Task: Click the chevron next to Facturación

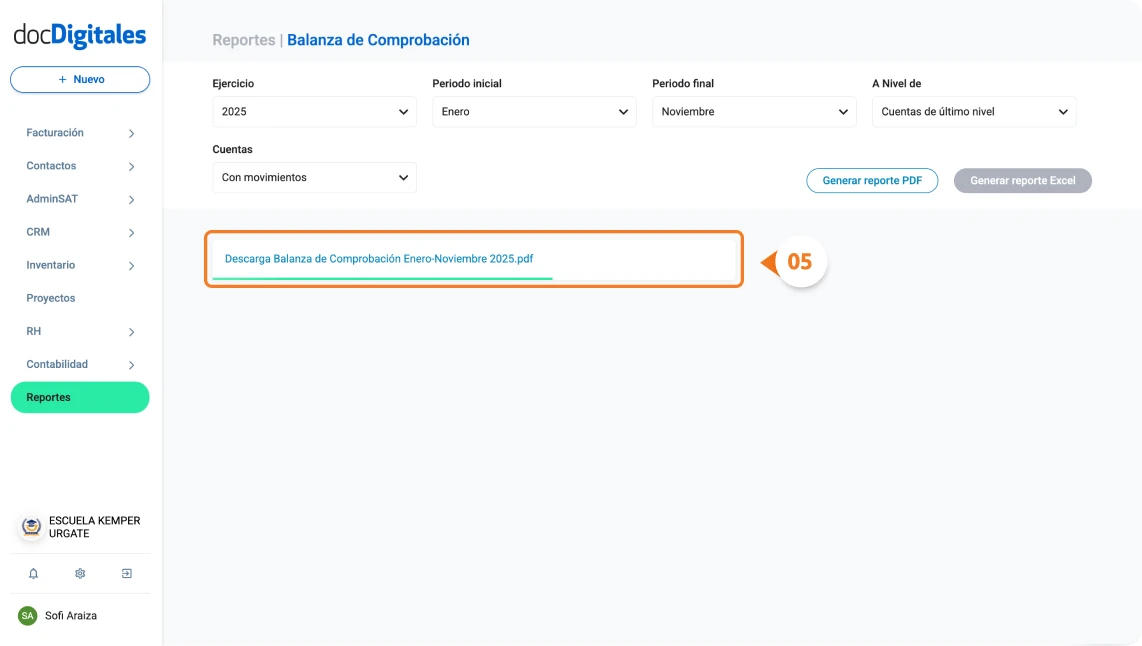Action: pos(131,132)
